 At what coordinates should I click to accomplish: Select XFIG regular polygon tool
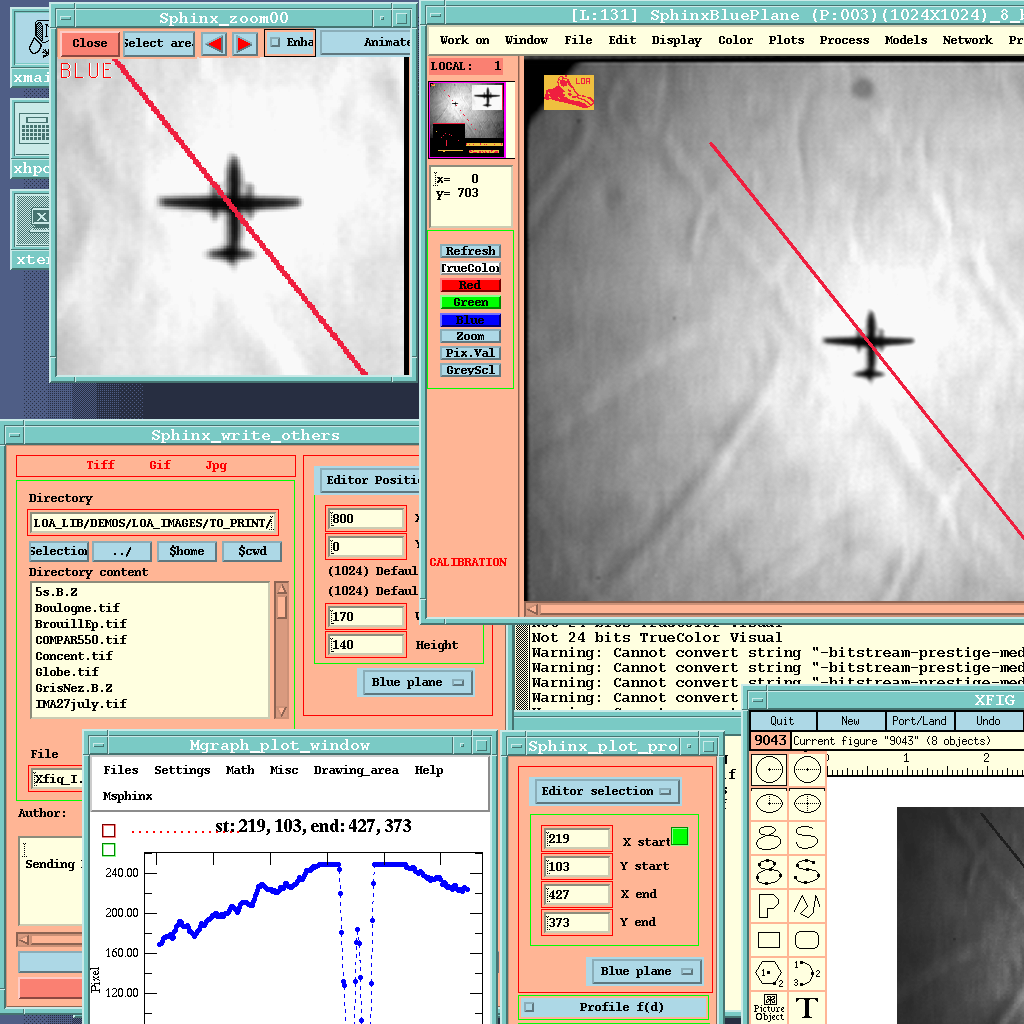[769, 974]
